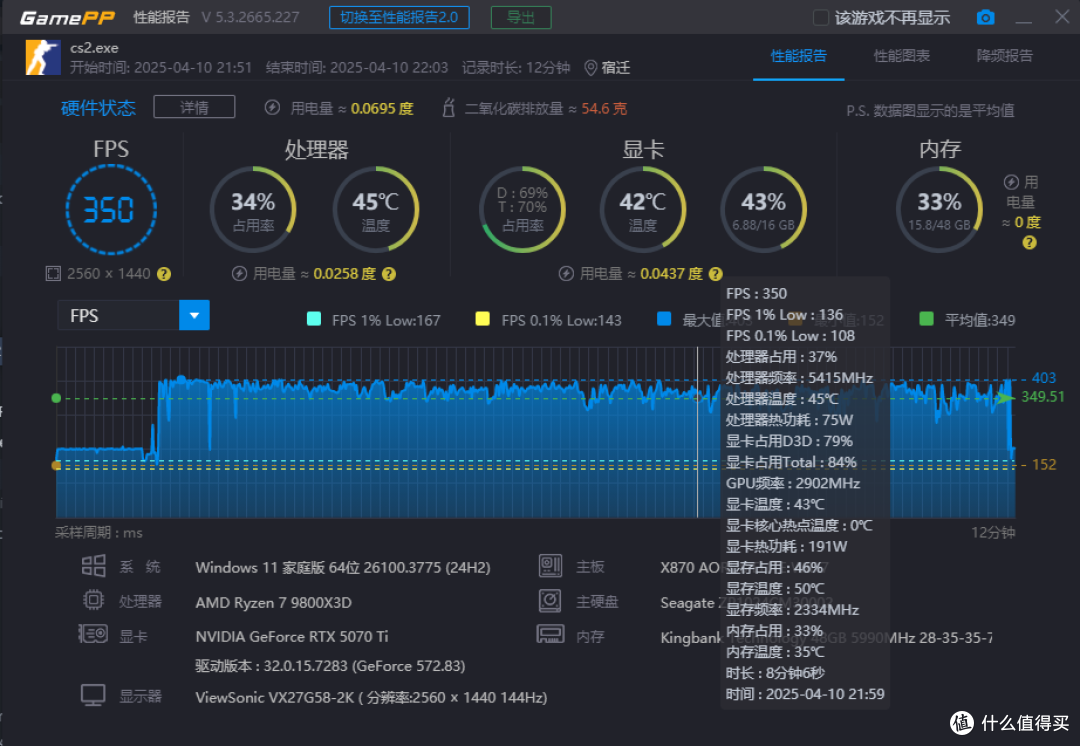Open the FPS chart type dropdown arrow

(x=194, y=315)
